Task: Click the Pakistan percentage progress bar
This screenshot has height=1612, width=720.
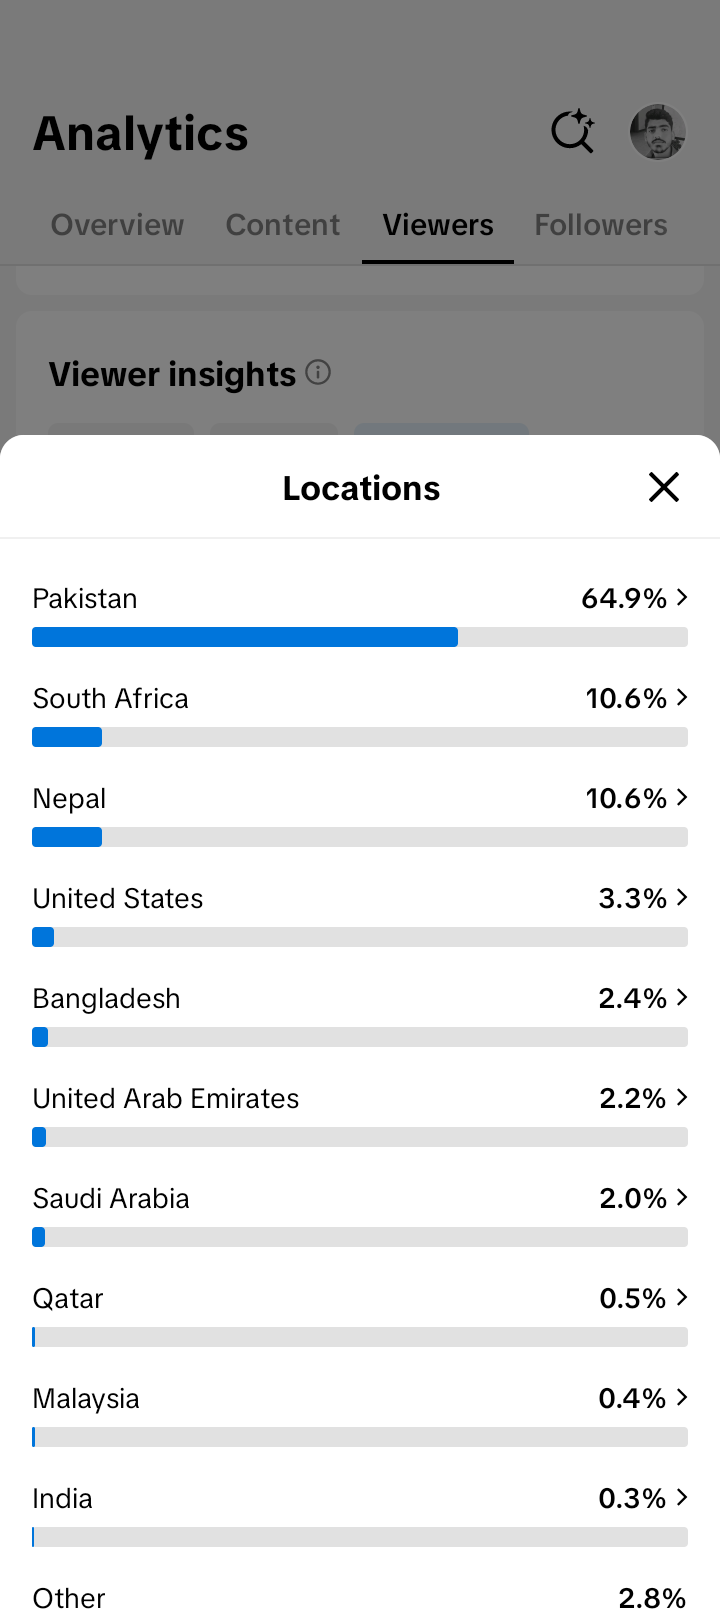Action: [x=360, y=637]
